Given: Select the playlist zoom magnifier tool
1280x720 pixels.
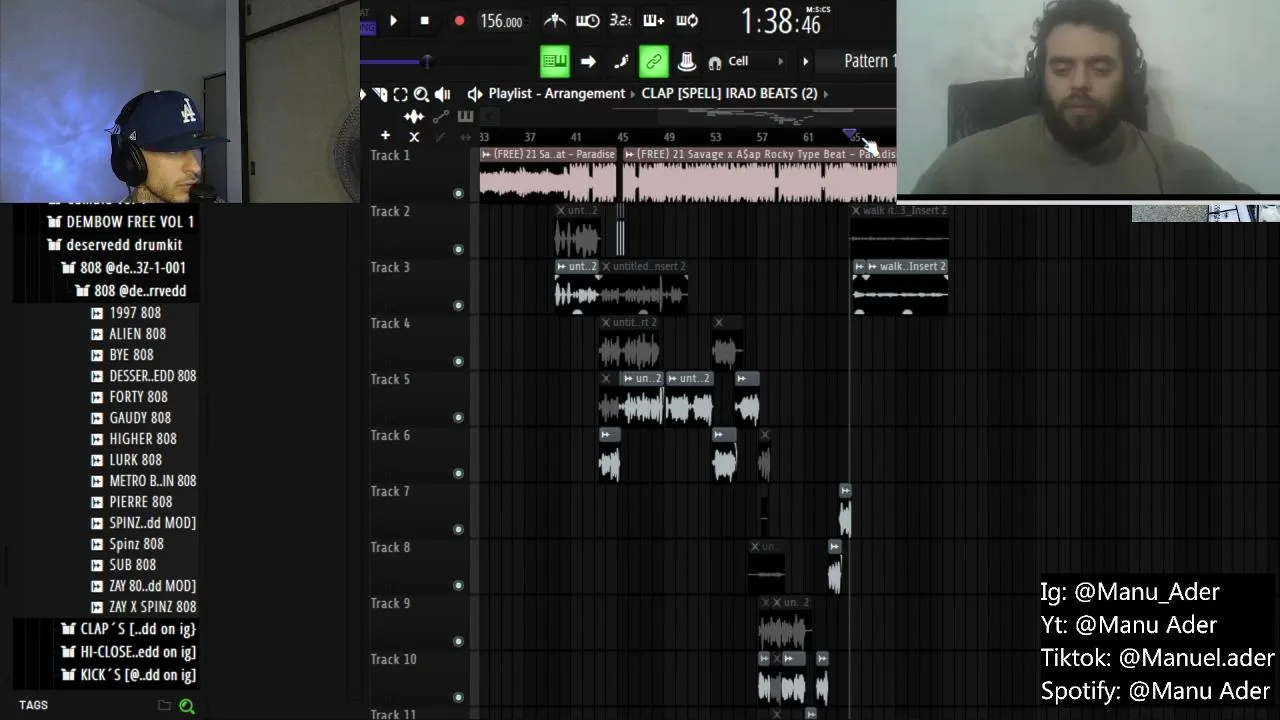Looking at the screenshot, I should [x=421, y=94].
